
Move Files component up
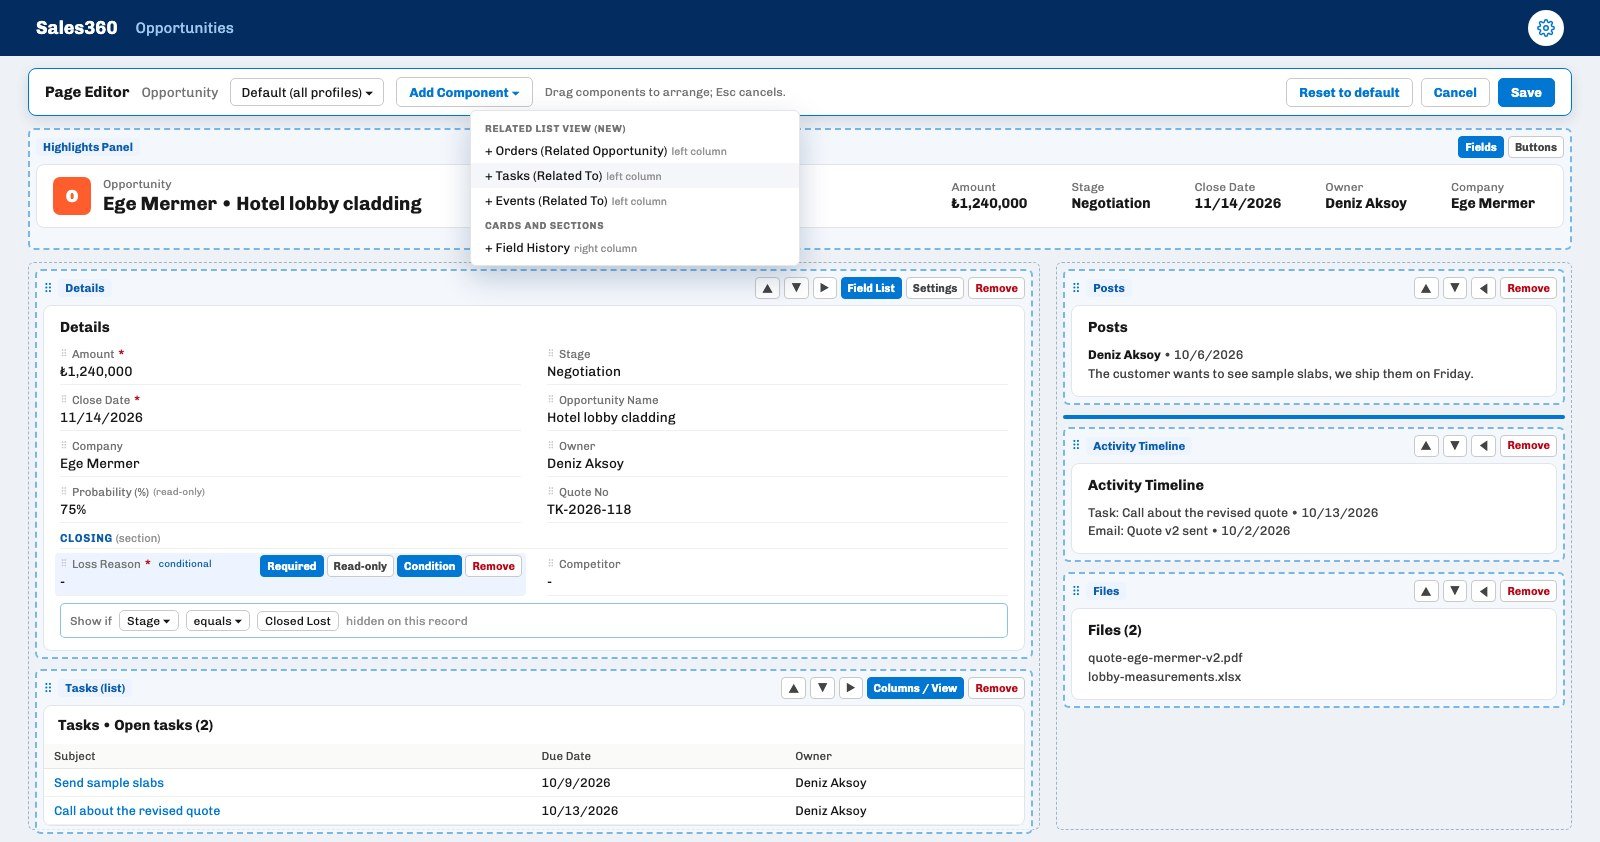(x=1426, y=591)
